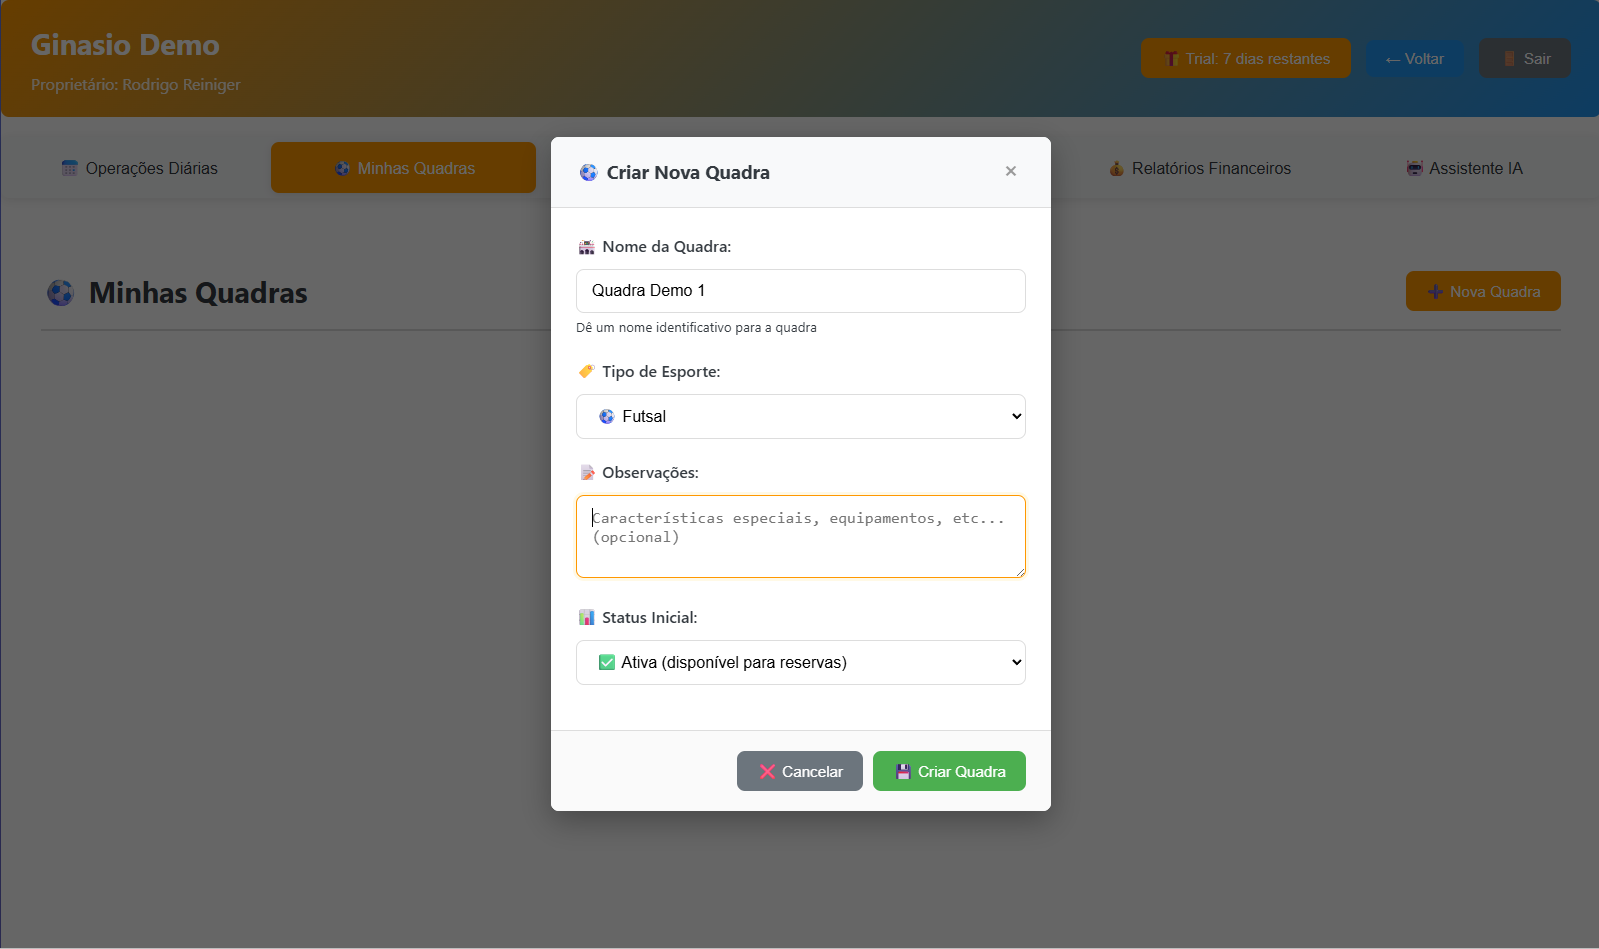Click the plus icon on Nova Quadra

[x=1435, y=292]
